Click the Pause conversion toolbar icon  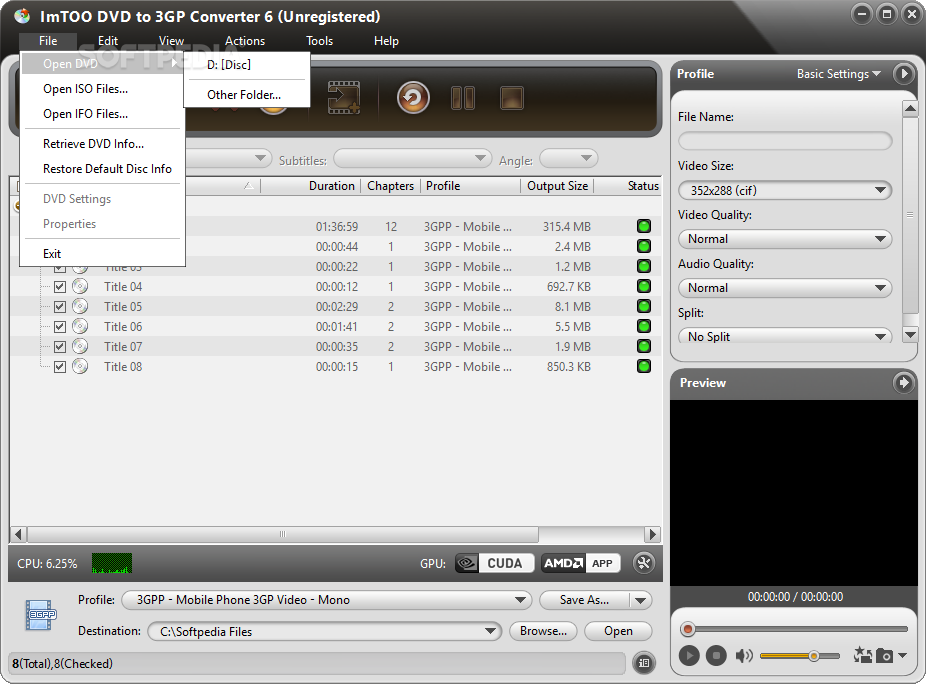coord(463,98)
